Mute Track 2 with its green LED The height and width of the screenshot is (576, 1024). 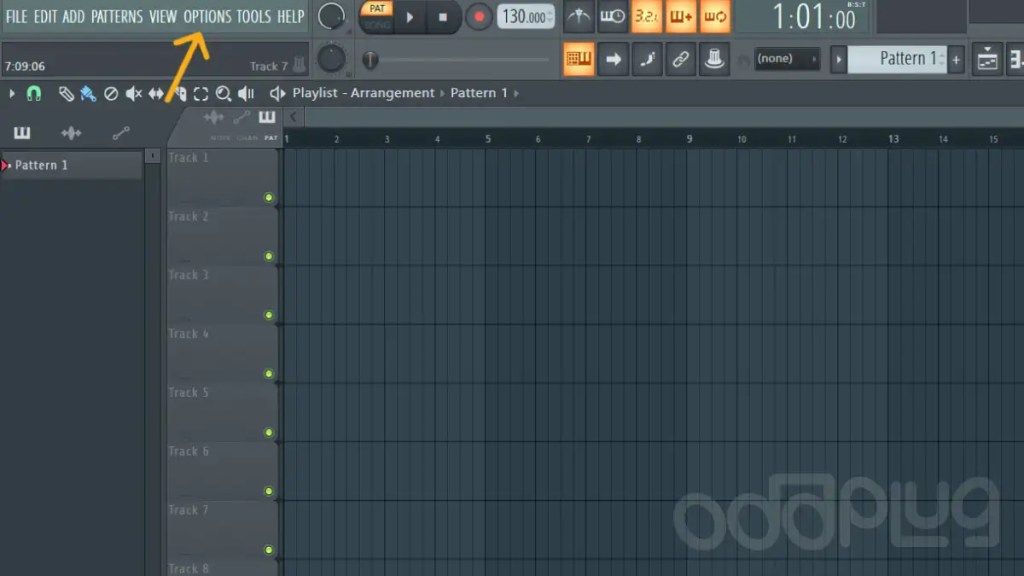click(268, 256)
